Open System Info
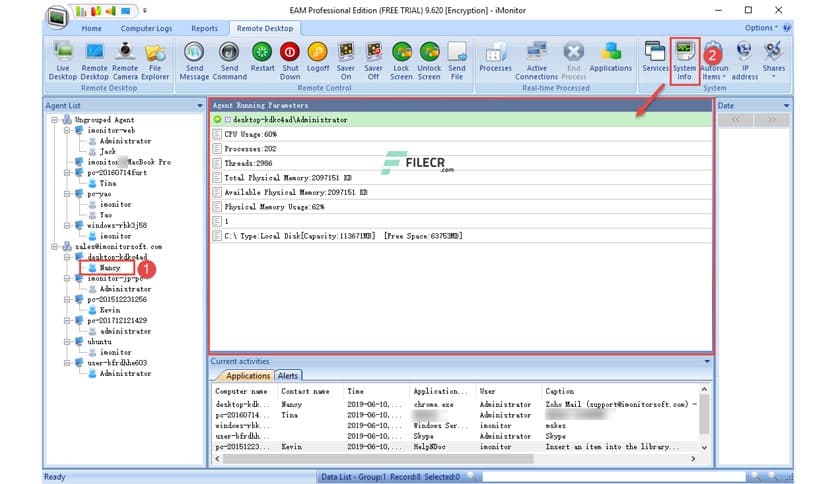The image size is (836, 484). click(685, 61)
